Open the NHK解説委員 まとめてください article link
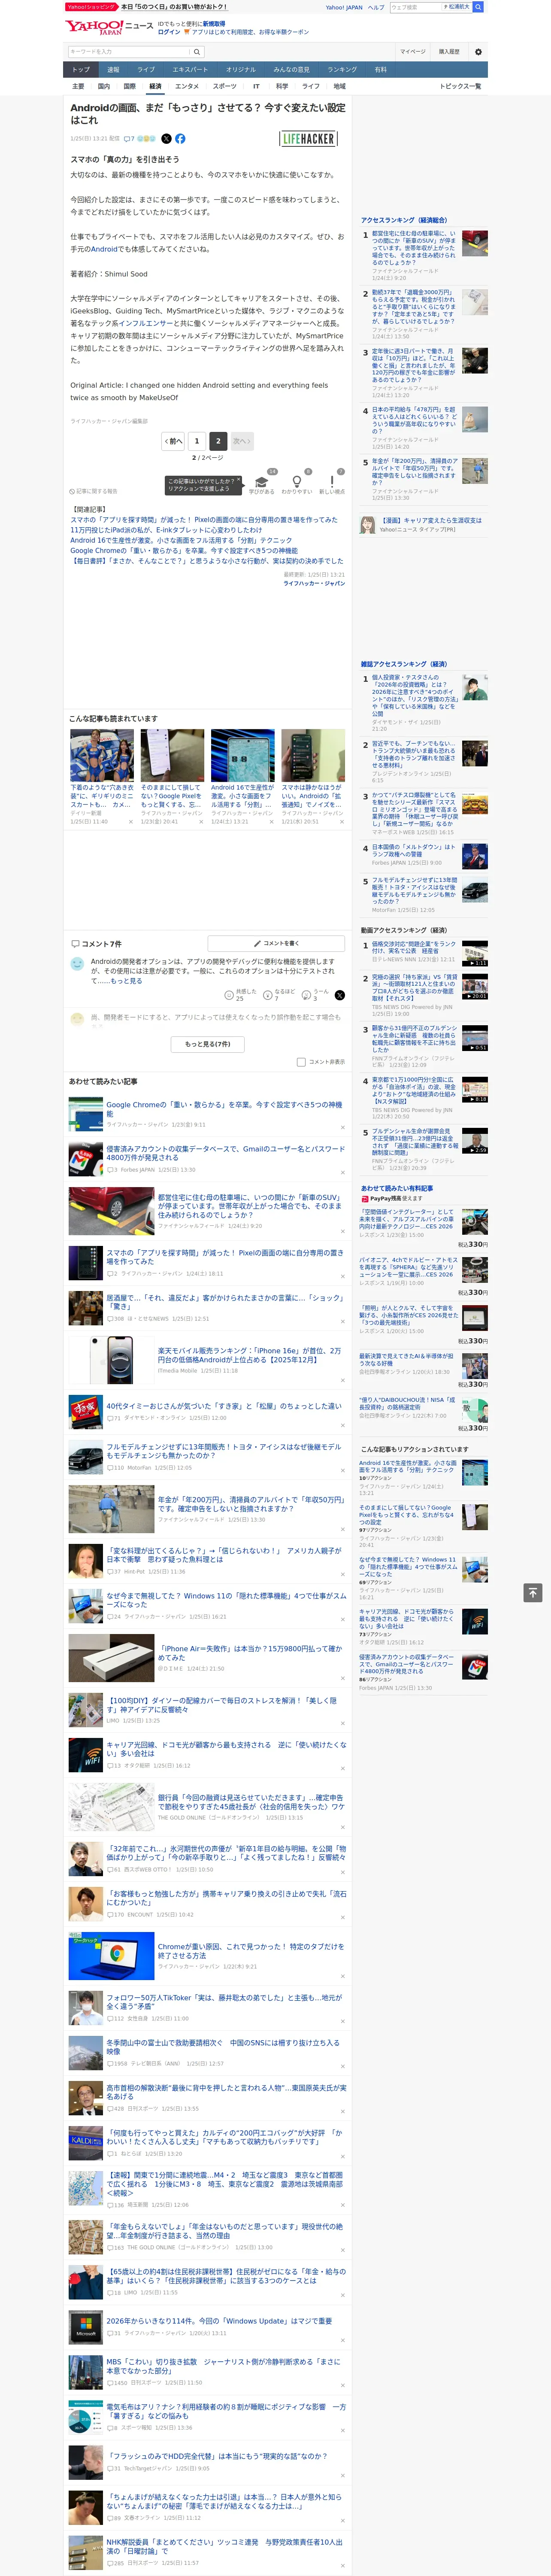 [224, 2545]
